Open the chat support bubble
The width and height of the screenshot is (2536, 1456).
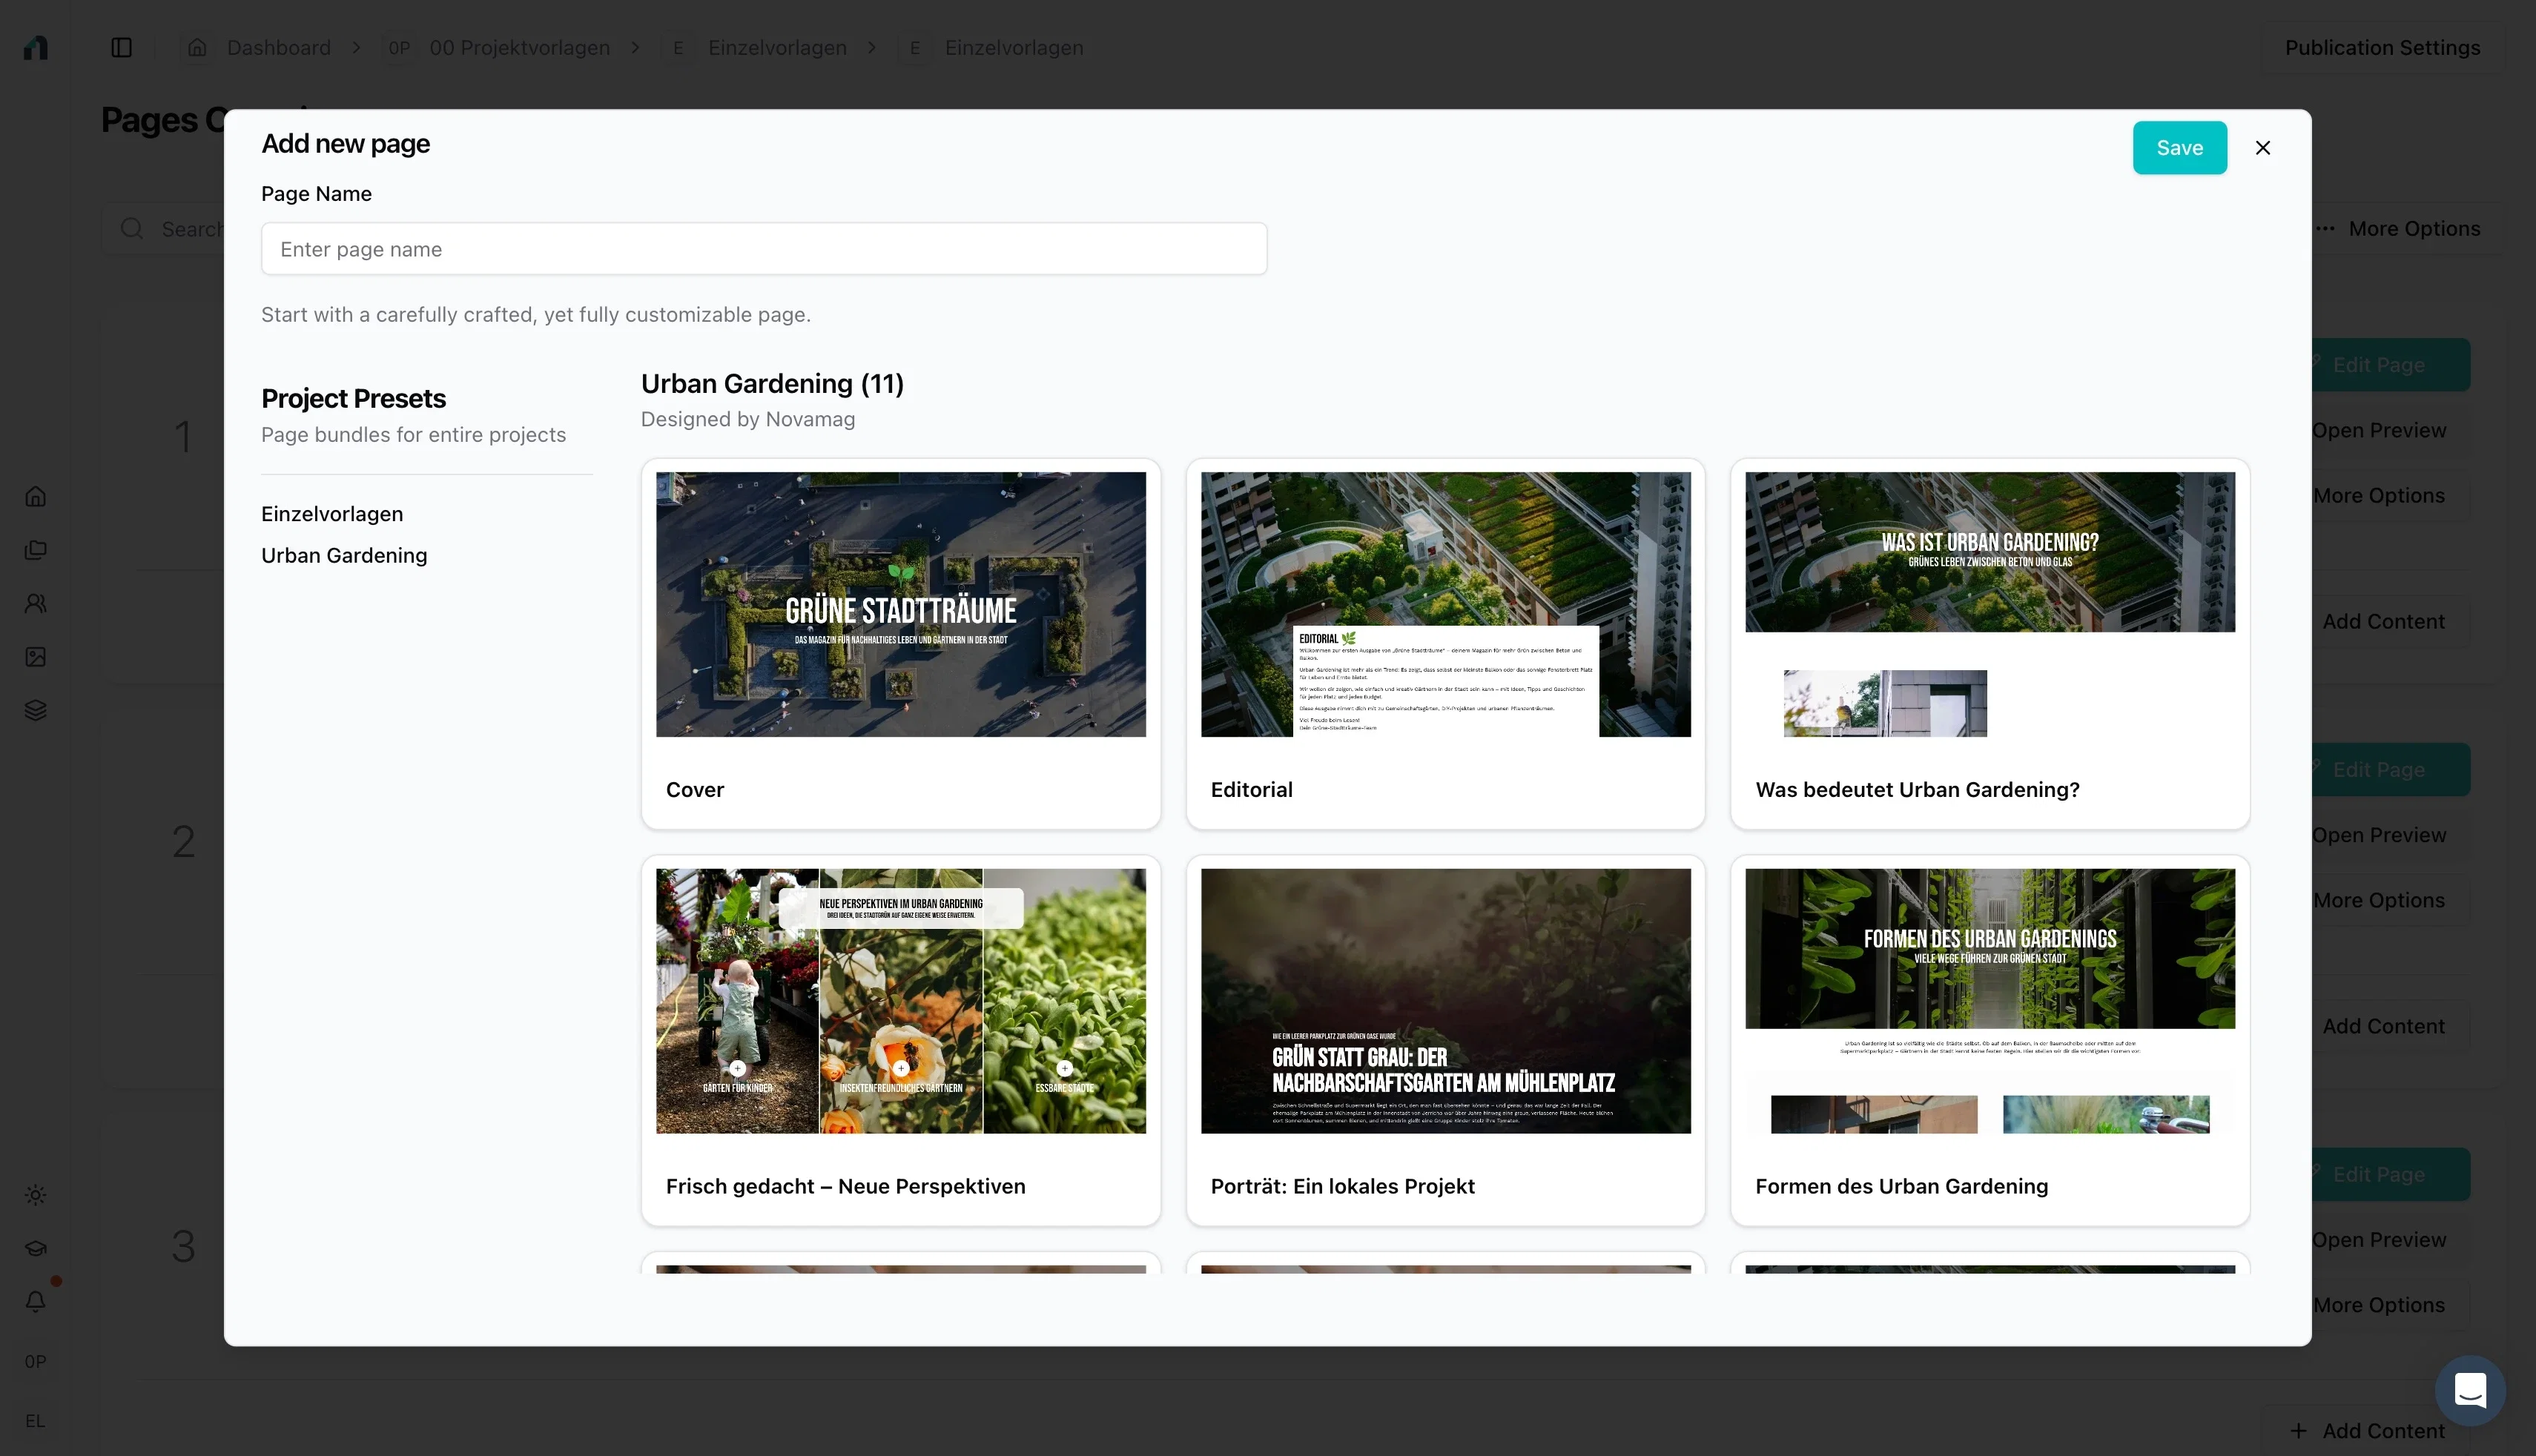[x=2470, y=1390]
